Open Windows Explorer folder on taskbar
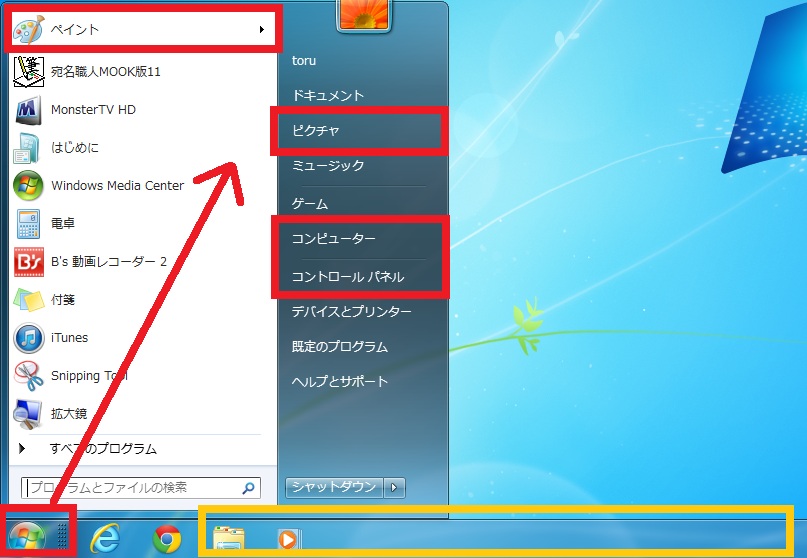Image resolution: width=807 pixels, height=558 pixels. (229, 539)
